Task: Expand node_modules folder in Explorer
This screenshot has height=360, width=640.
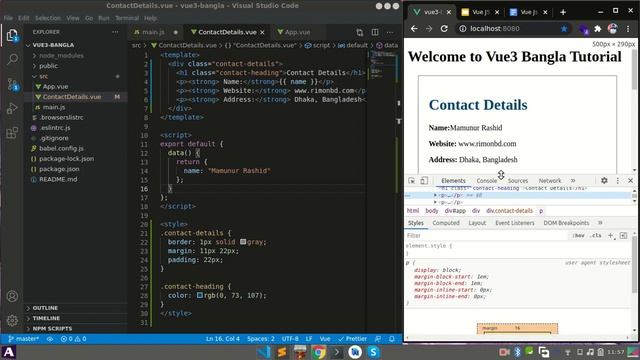Action: (x=61, y=56)
